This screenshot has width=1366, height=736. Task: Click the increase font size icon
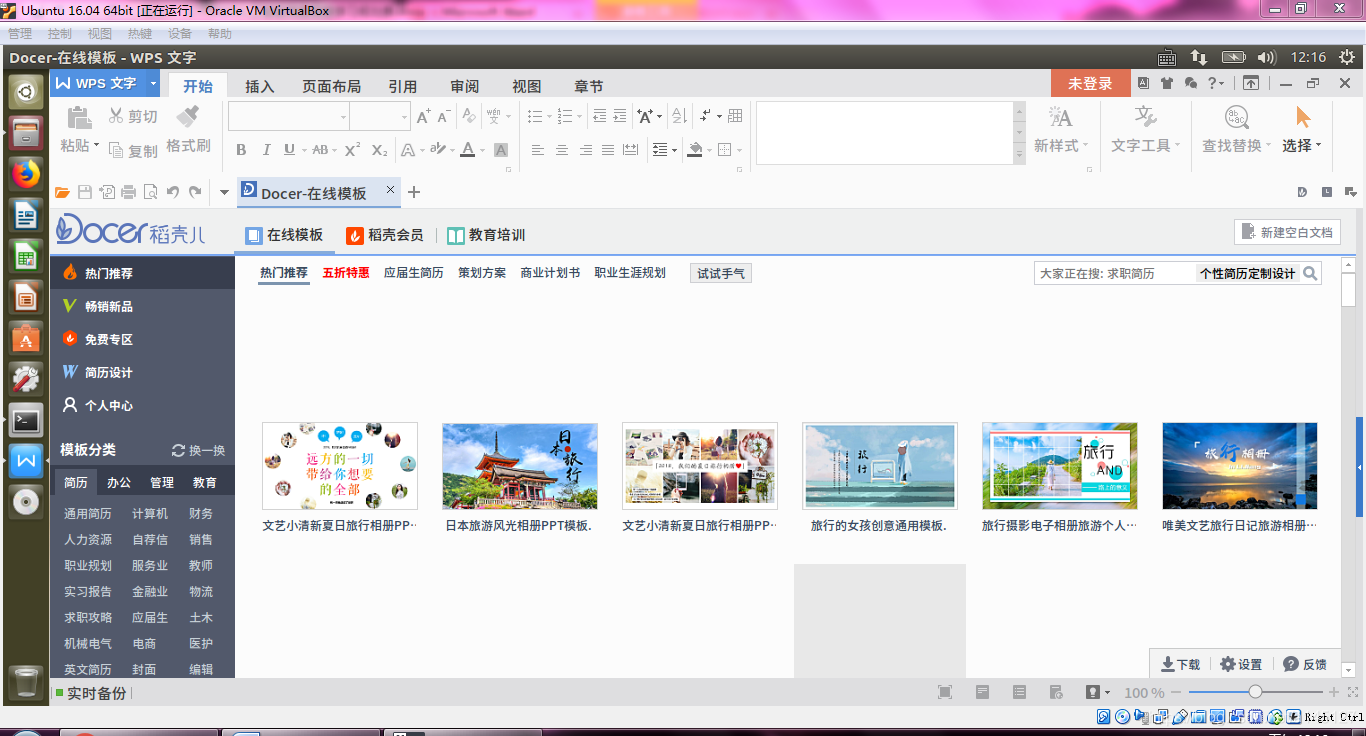click(424, 117)
